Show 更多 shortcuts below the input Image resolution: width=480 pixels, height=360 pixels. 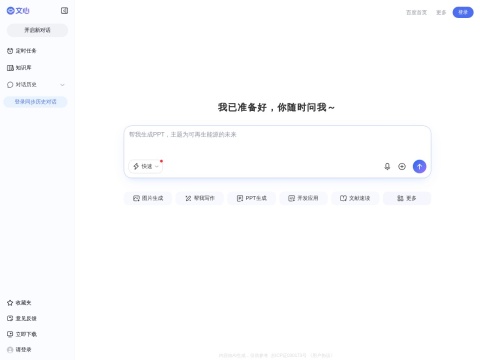coord(407,198)
